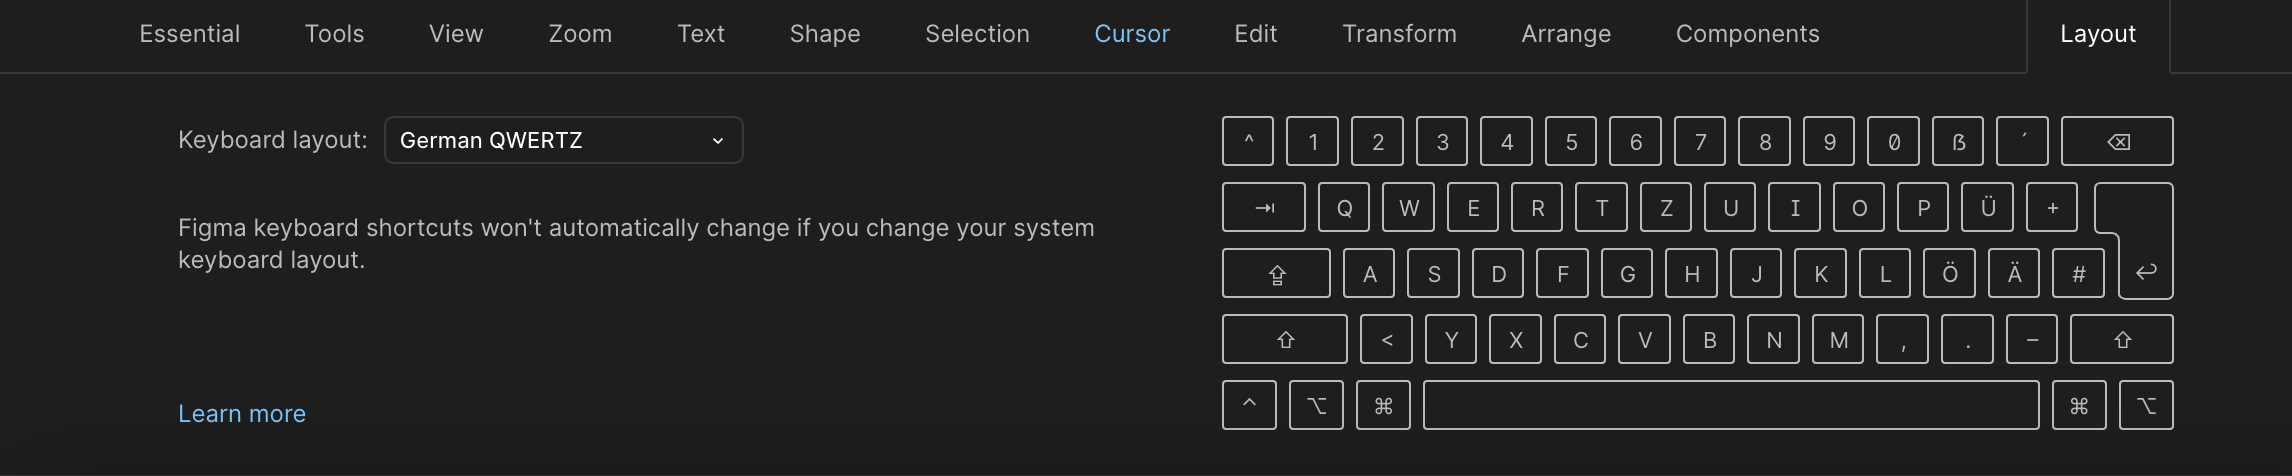Click the Ü key
Viewport: 2292px width, 476px height.
1988,207
